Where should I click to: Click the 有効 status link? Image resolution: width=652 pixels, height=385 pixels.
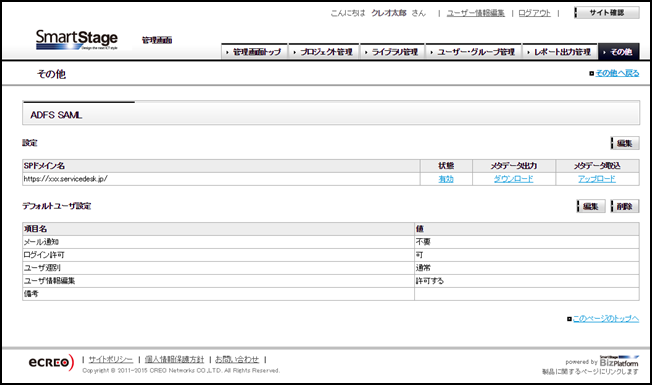pyautogui.click(x=446, y=179)
